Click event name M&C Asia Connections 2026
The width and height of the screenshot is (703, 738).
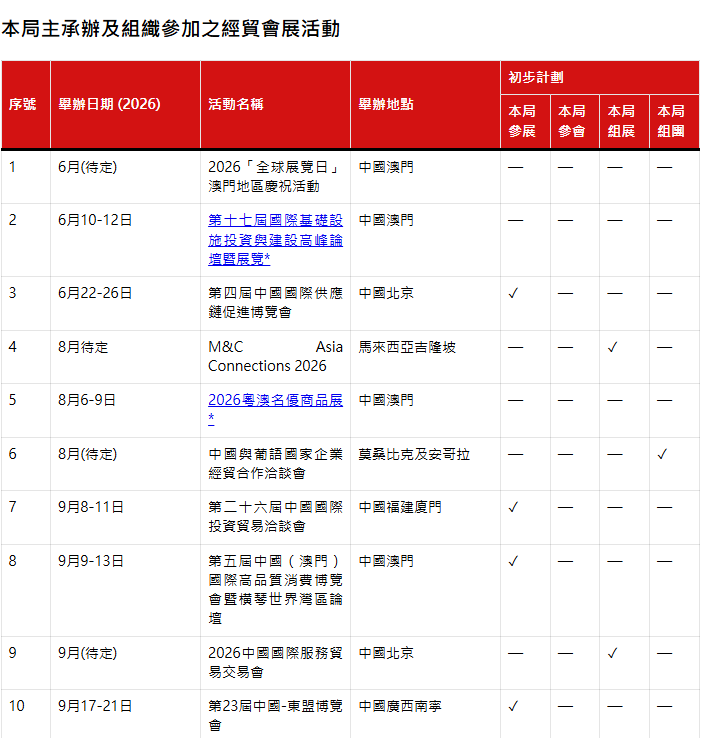[275, 356]
